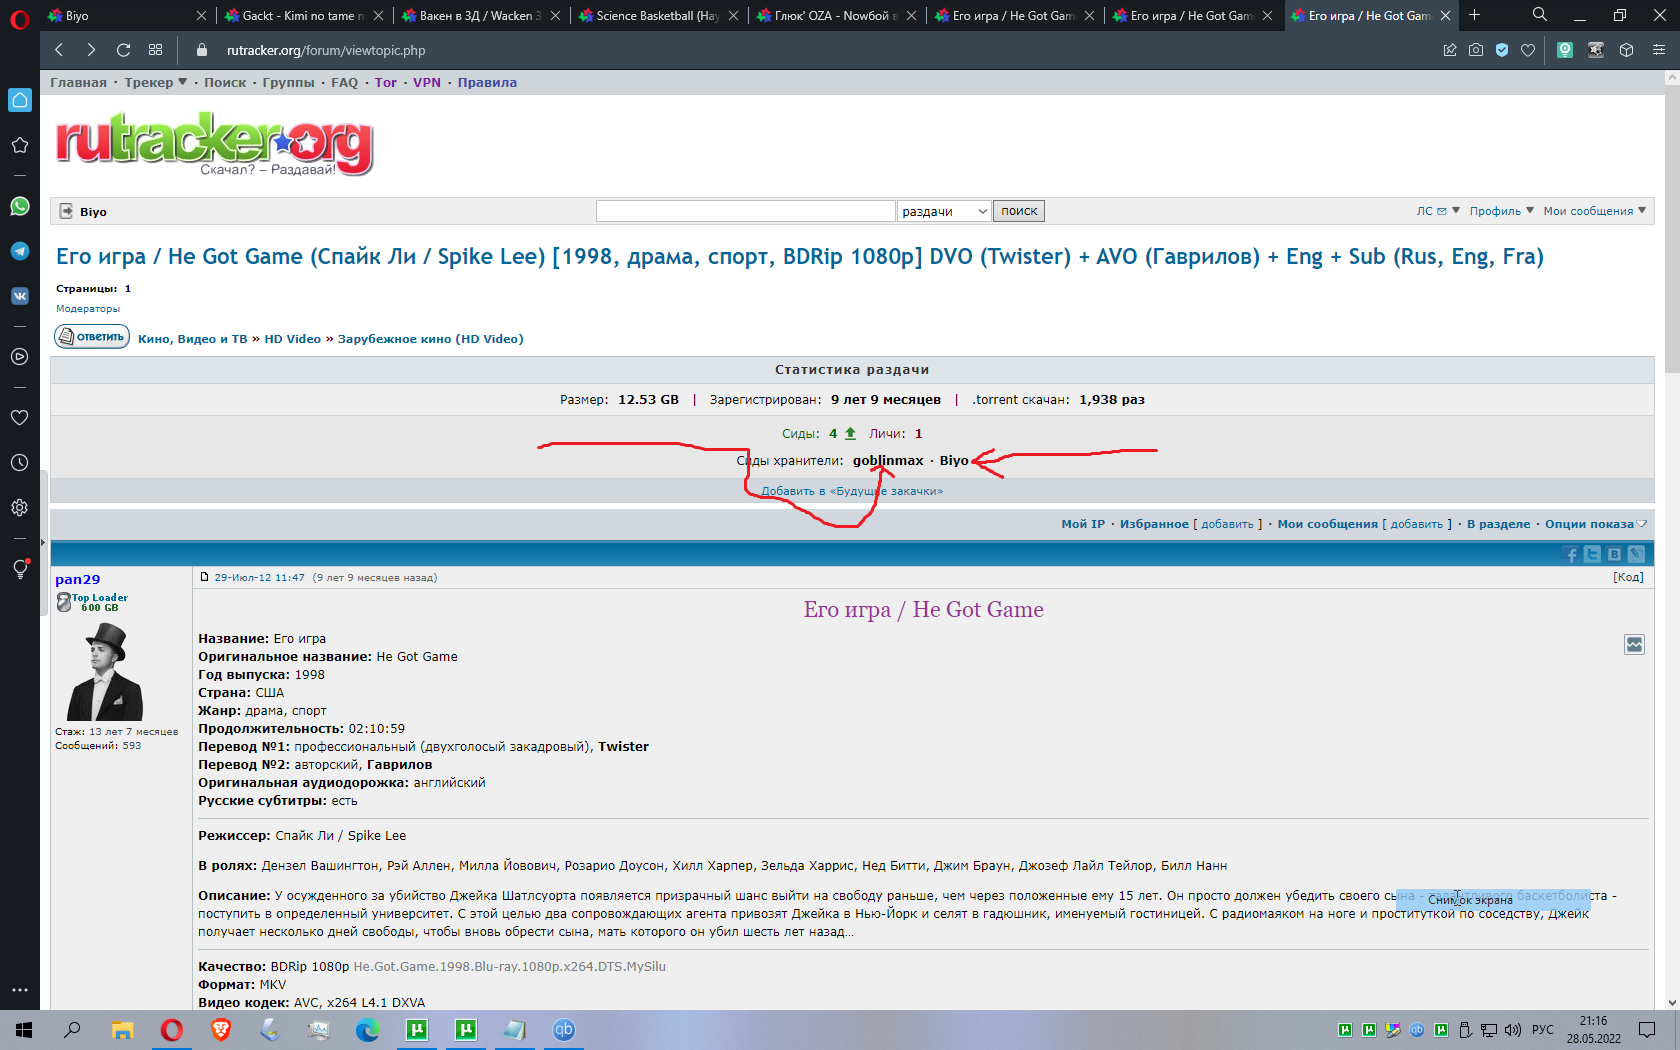The height and width of the screenshot is (1050, 1680).
Task: Open sidebar bookmarks star icon
Action: [20, 145]
